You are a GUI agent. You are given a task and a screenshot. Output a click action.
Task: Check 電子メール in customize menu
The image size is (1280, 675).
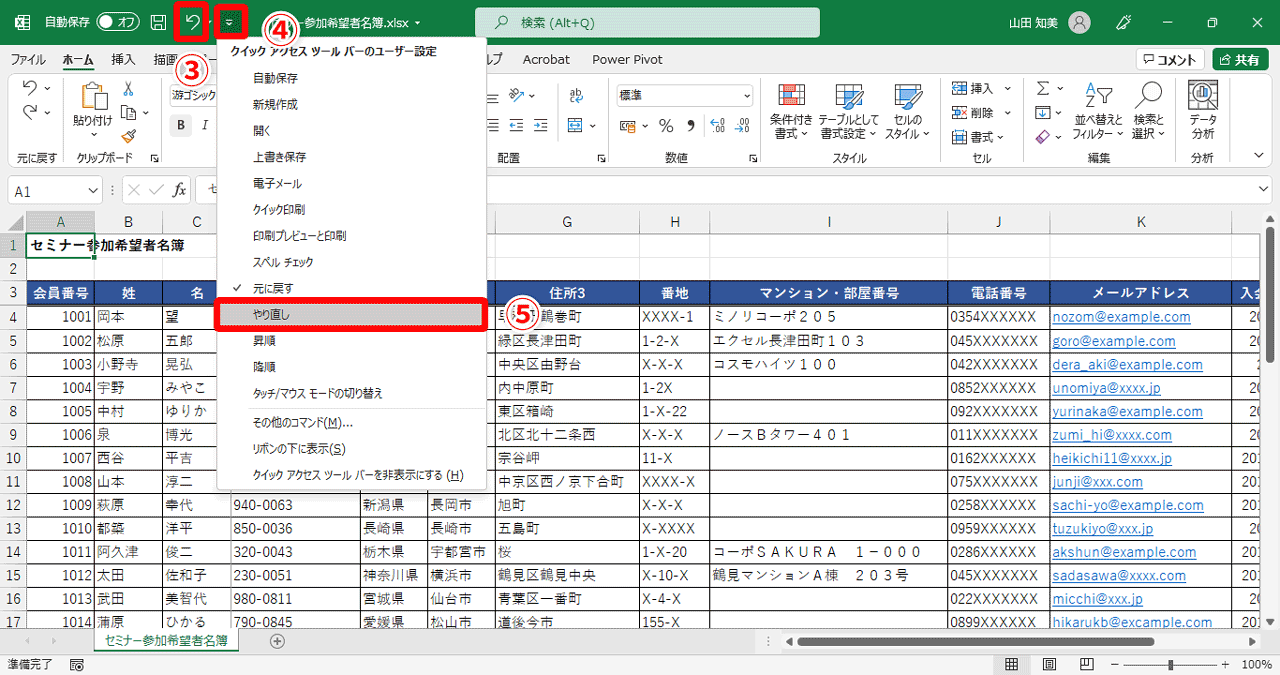[351, 183]
